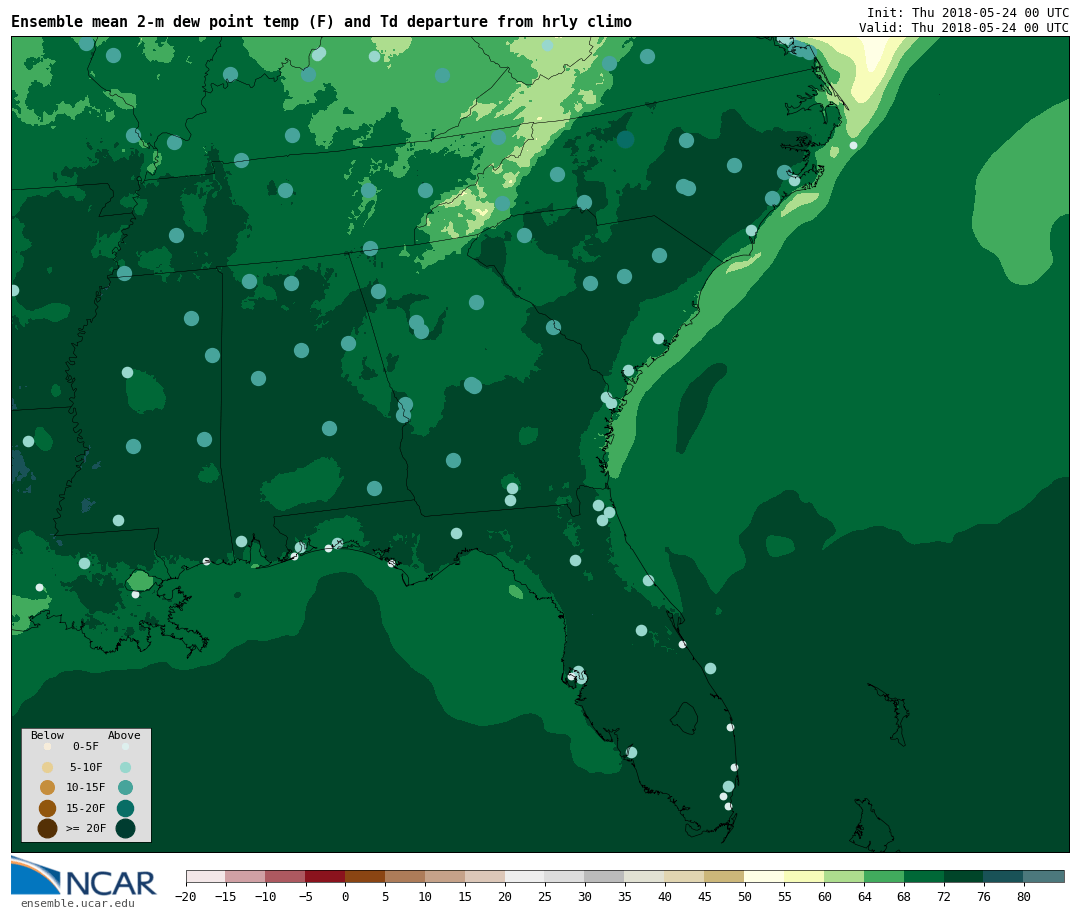Viewport: 1080px width, 915px height.
Task: Click the '80' colorbar tick label
Action: point(1024,896)
